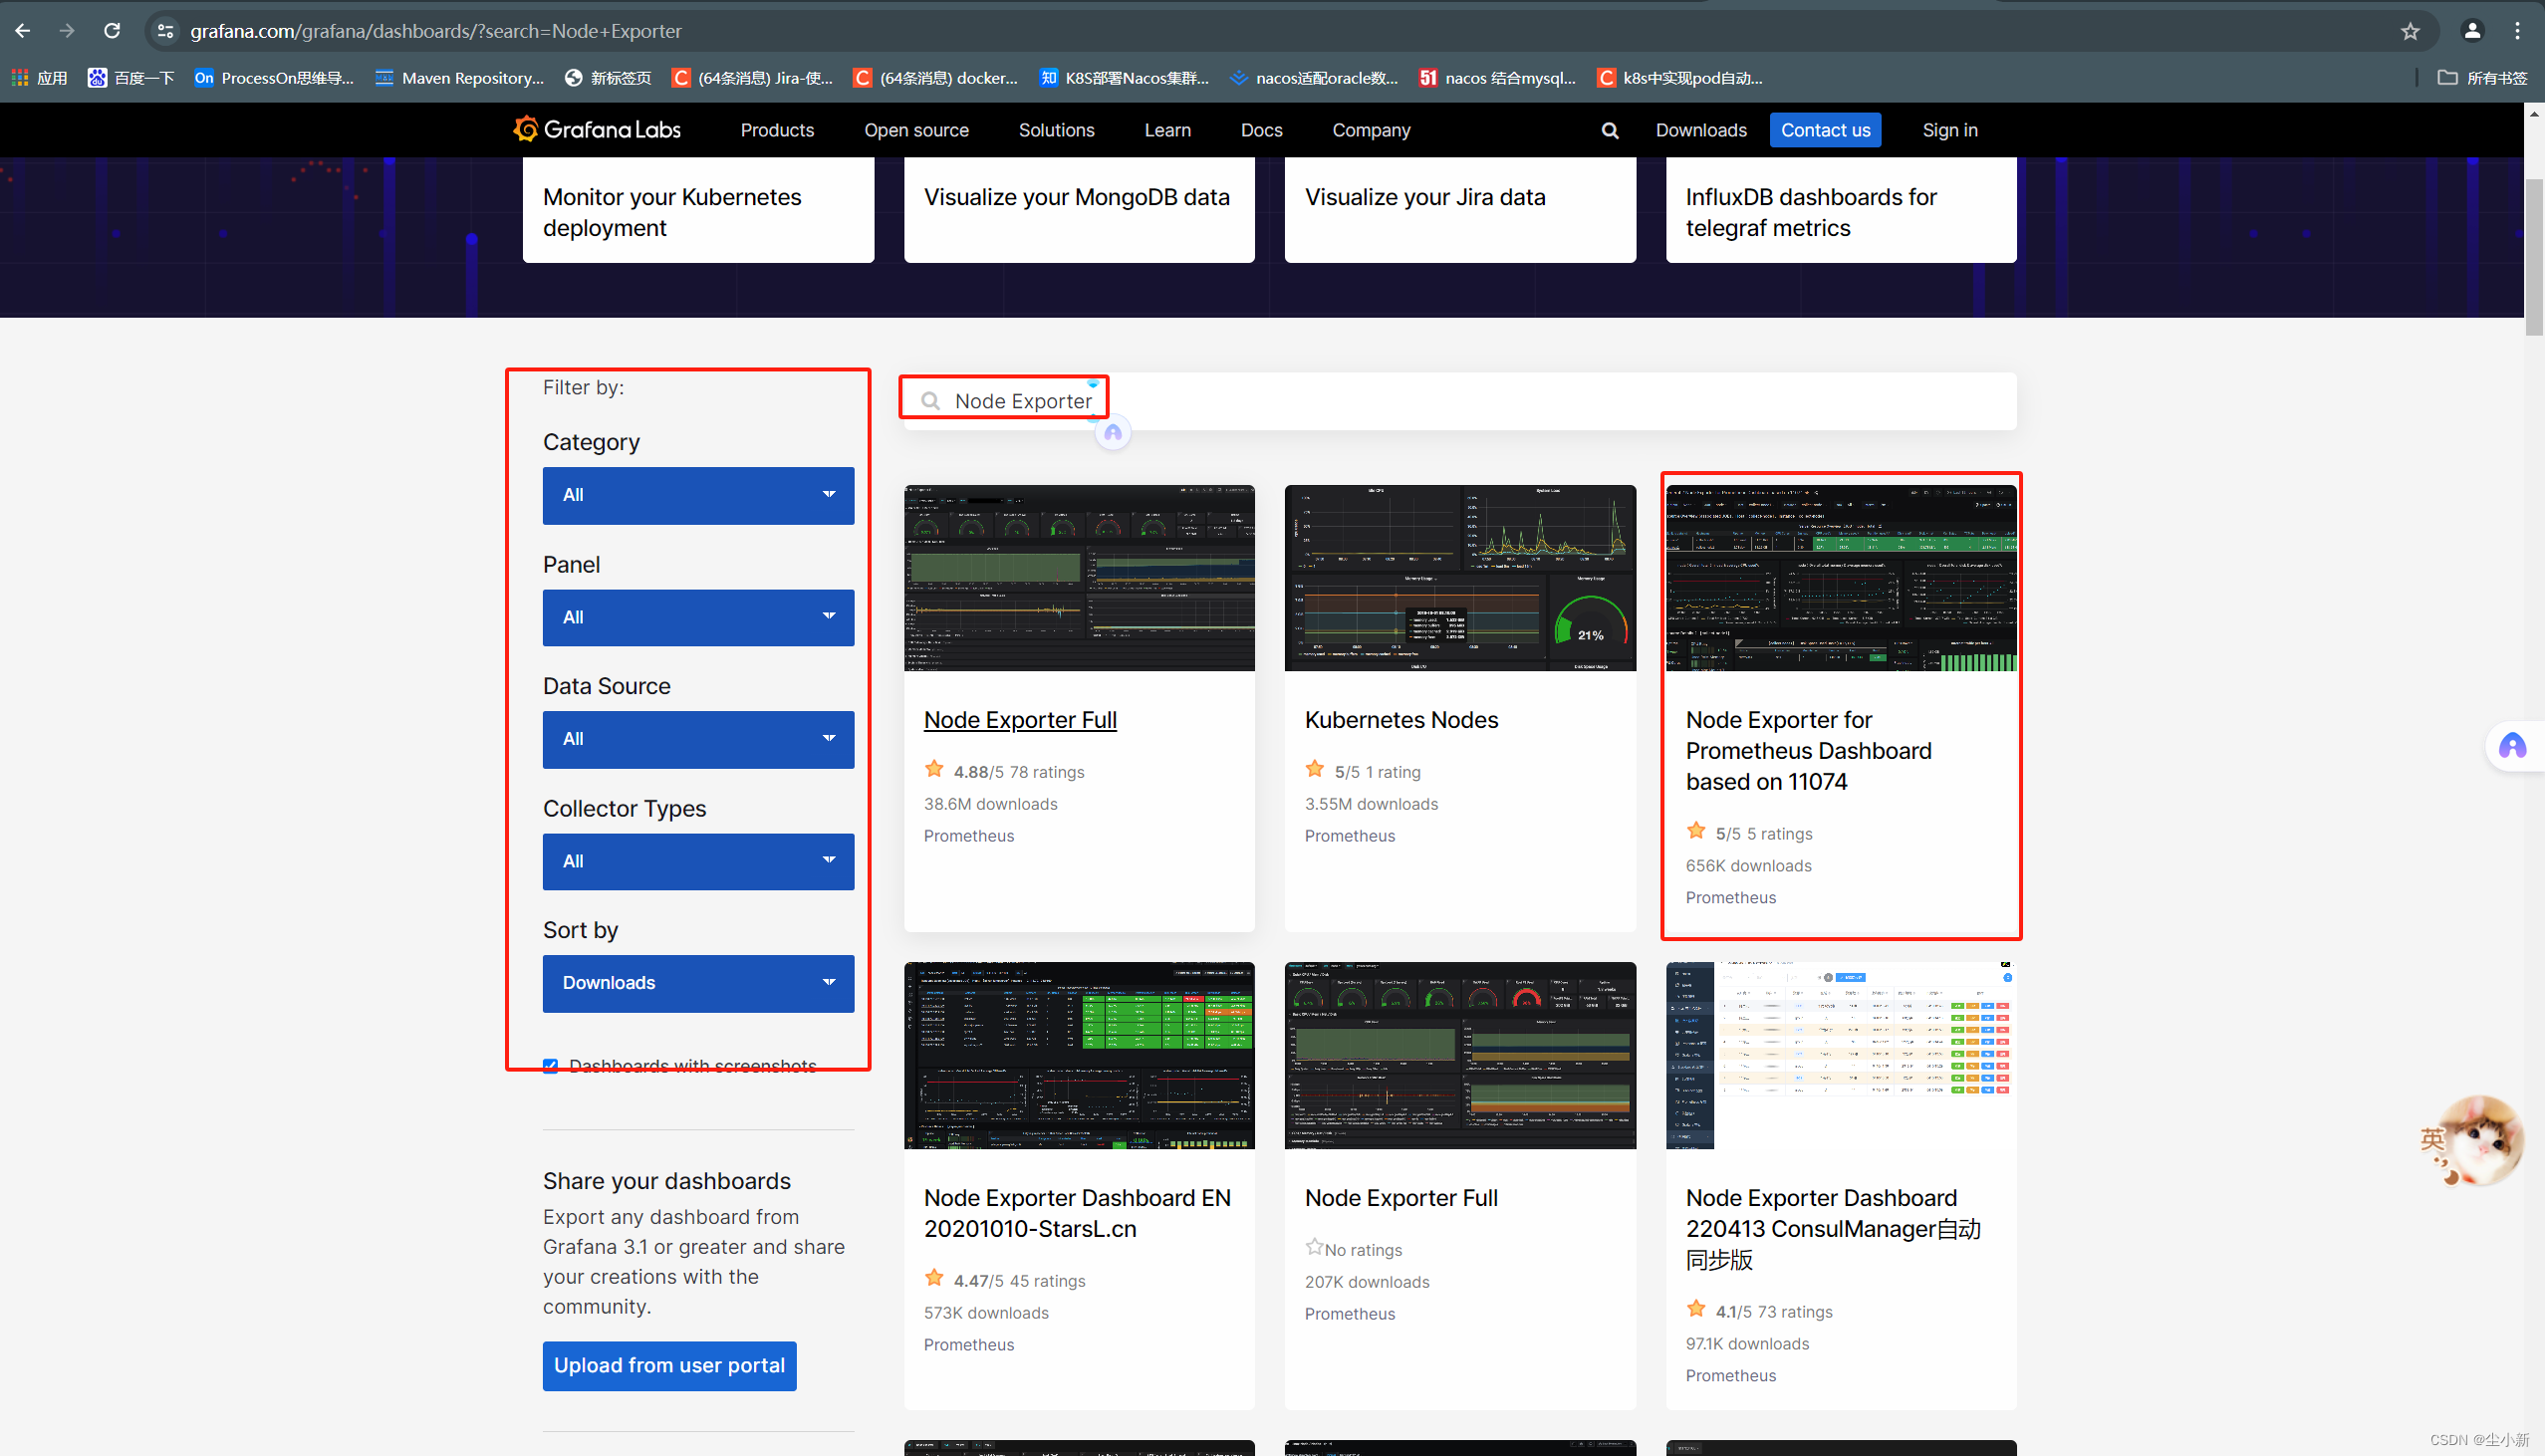Click the Node Exporter dashboard search field
The width and height of the screenshot is (2545, 1456).
point(1459,402)
